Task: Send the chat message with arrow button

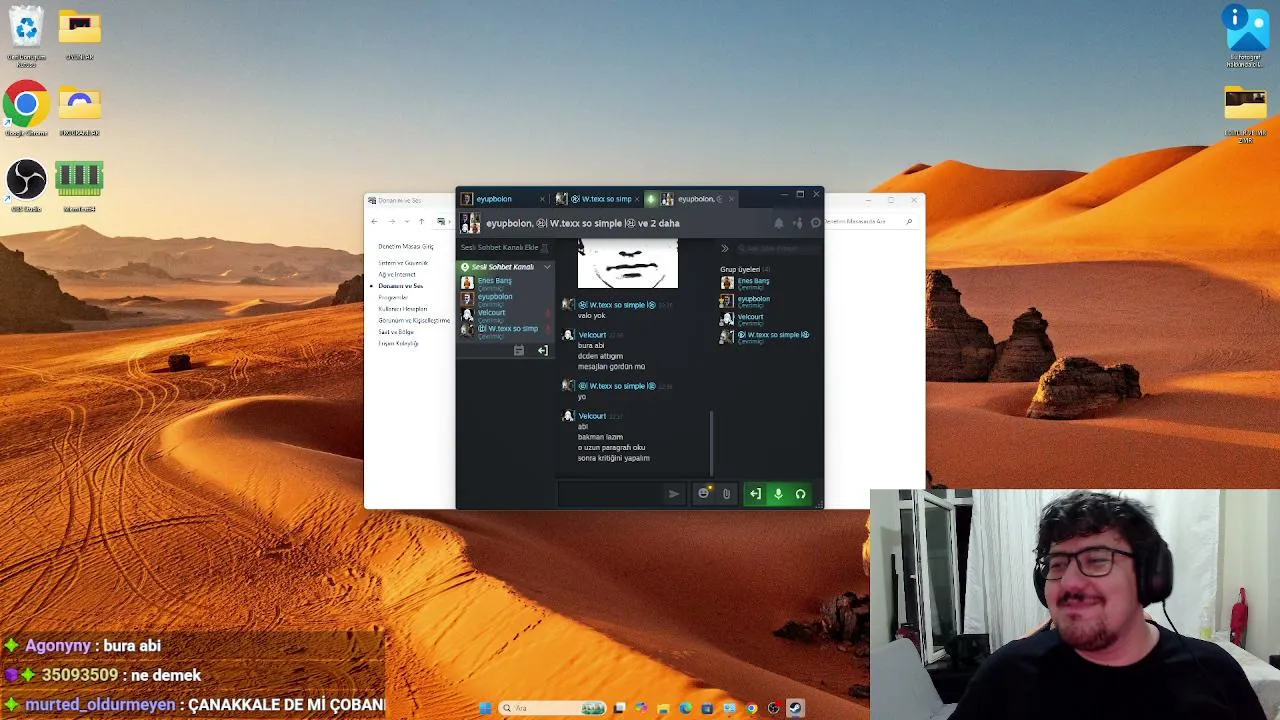Action: [x=674, y=494]
